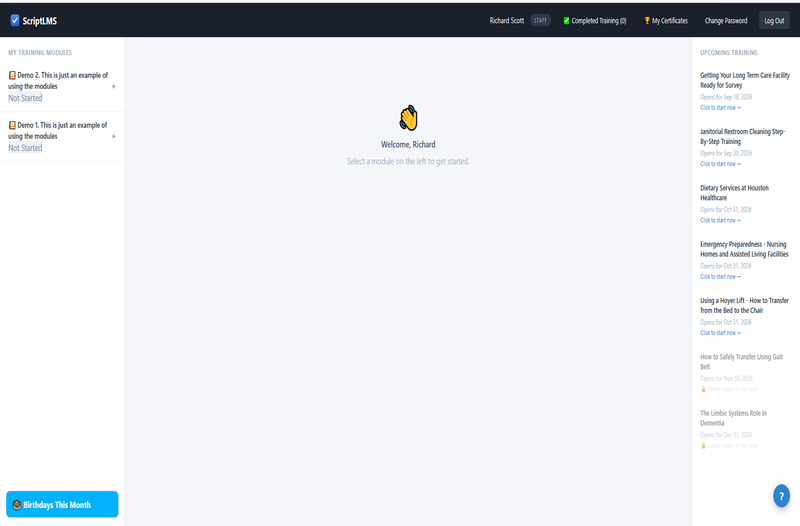Click the Upcoming Training heading
The width and height of the screenshot is (800, 526).
(x=729, y=53)
